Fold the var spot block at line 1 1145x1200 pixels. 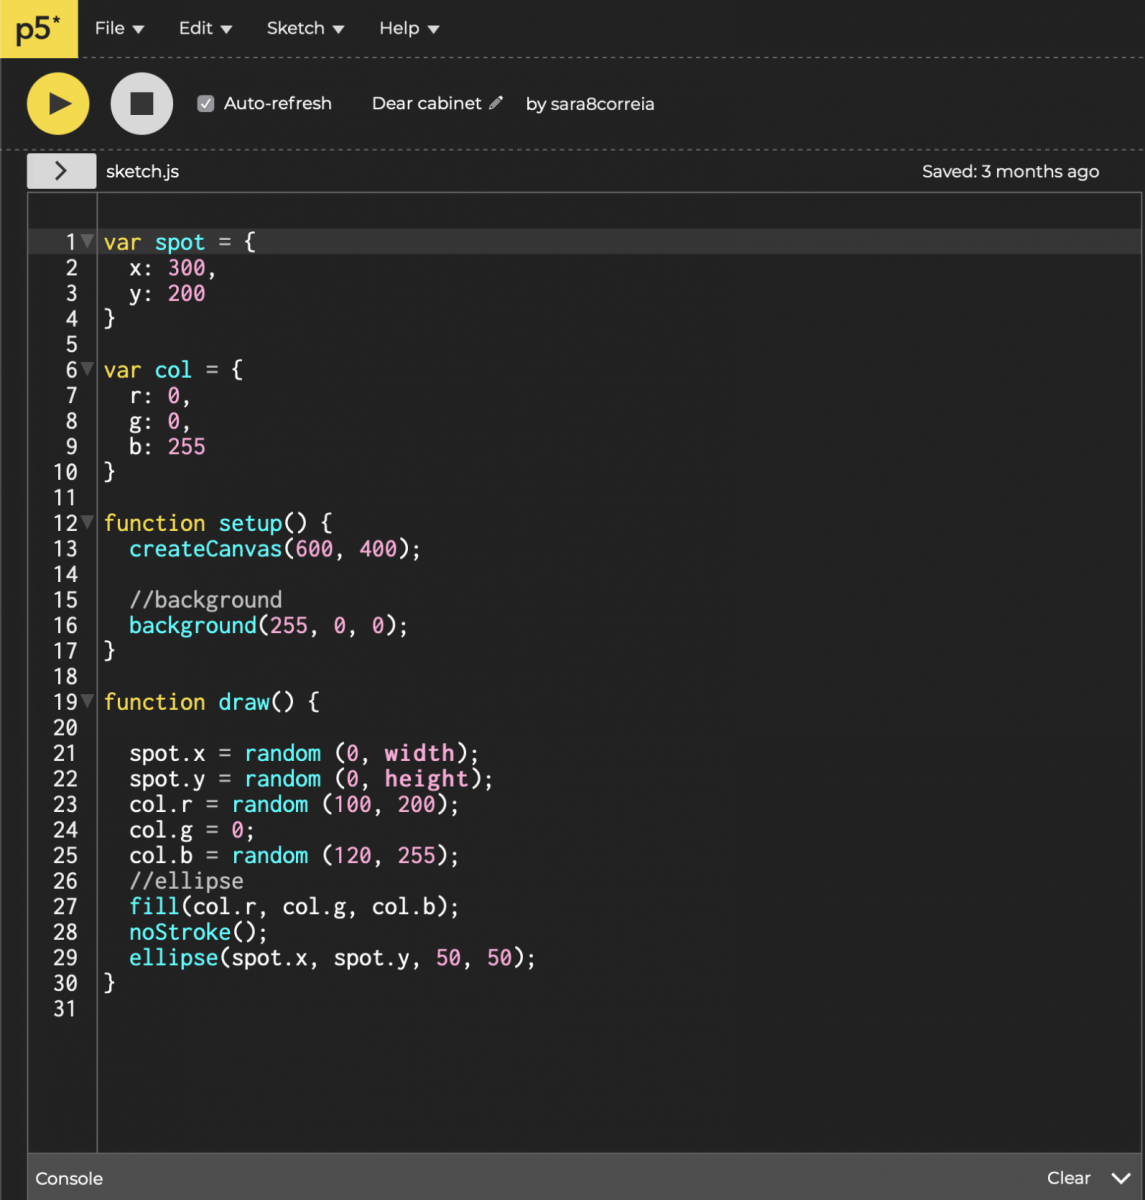pyautogui.click(x=88, y=241)
